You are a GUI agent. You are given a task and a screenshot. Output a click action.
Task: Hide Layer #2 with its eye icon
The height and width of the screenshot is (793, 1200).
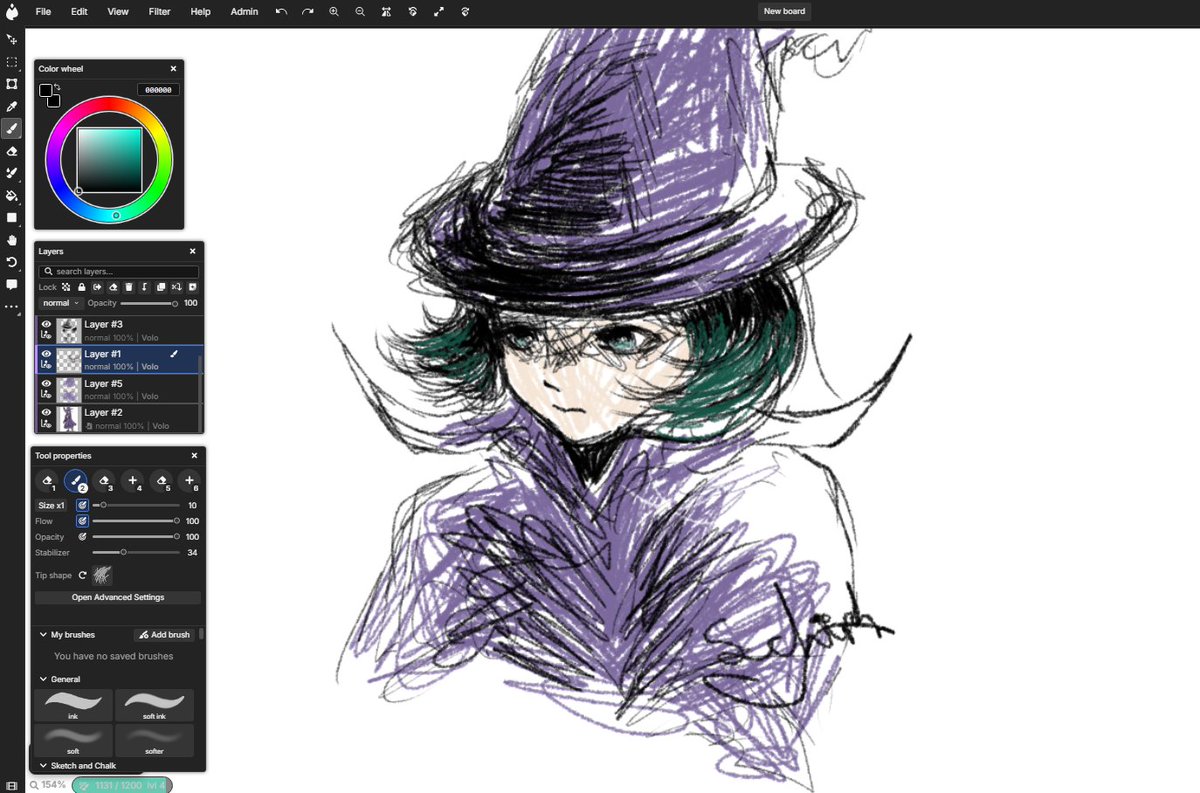coord(47,412)
